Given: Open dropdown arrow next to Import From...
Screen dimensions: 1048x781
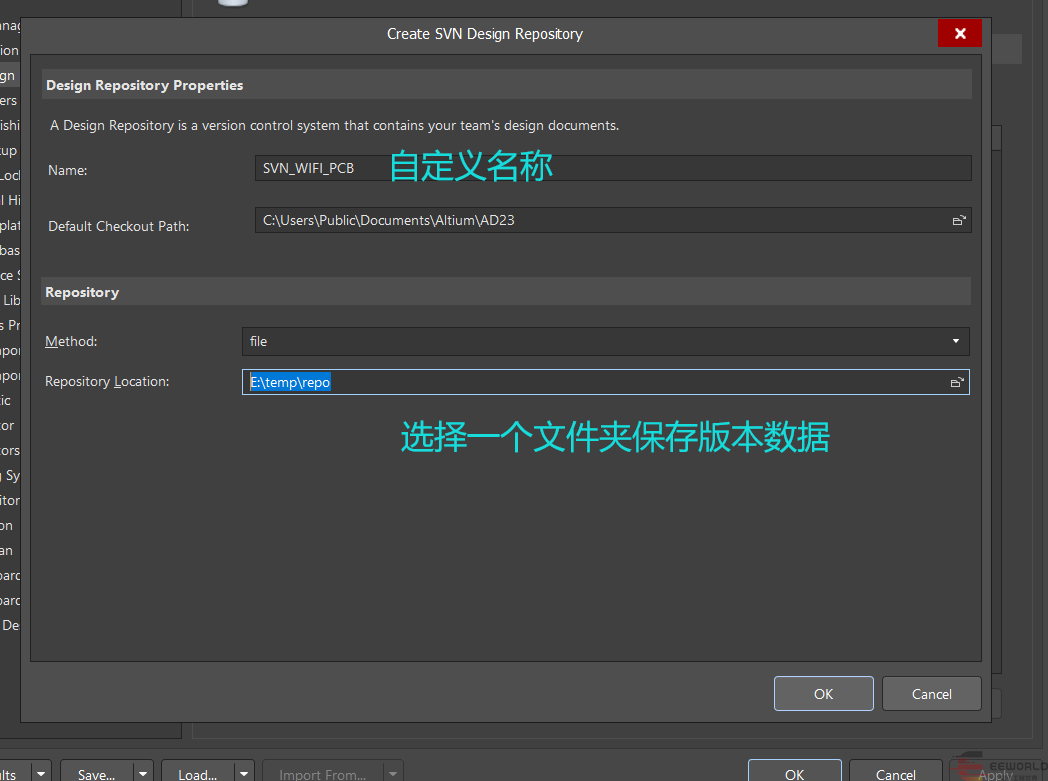Looking at the screenshot, I should 394,773.
